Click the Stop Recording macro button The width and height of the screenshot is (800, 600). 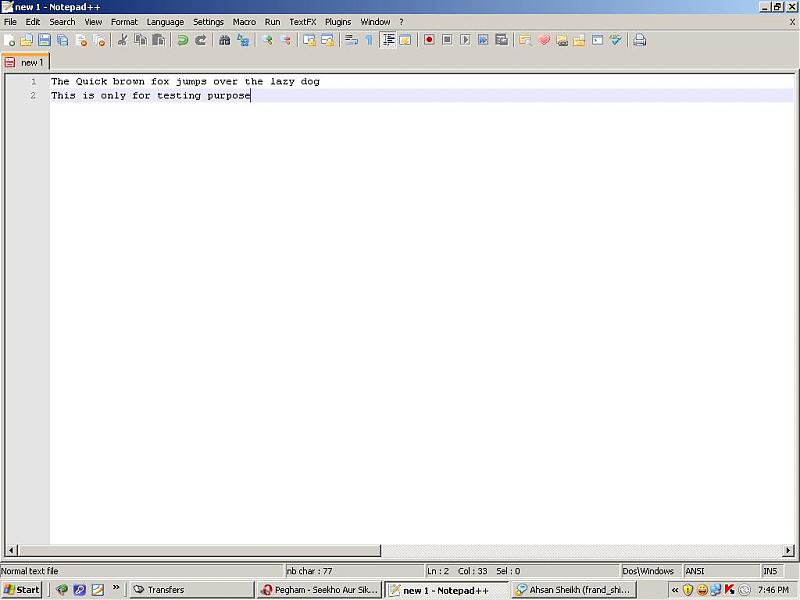click(x=447, y=40)
